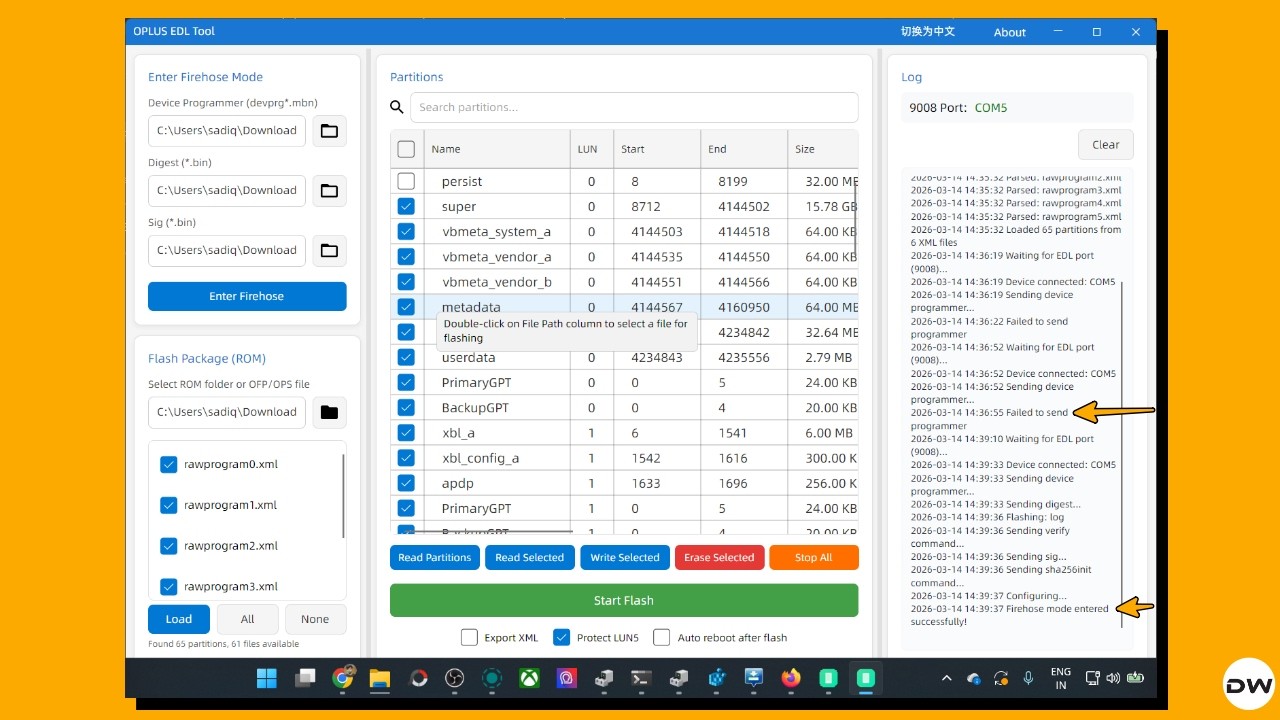Open battery status in system tray

tap(1135, 678)
